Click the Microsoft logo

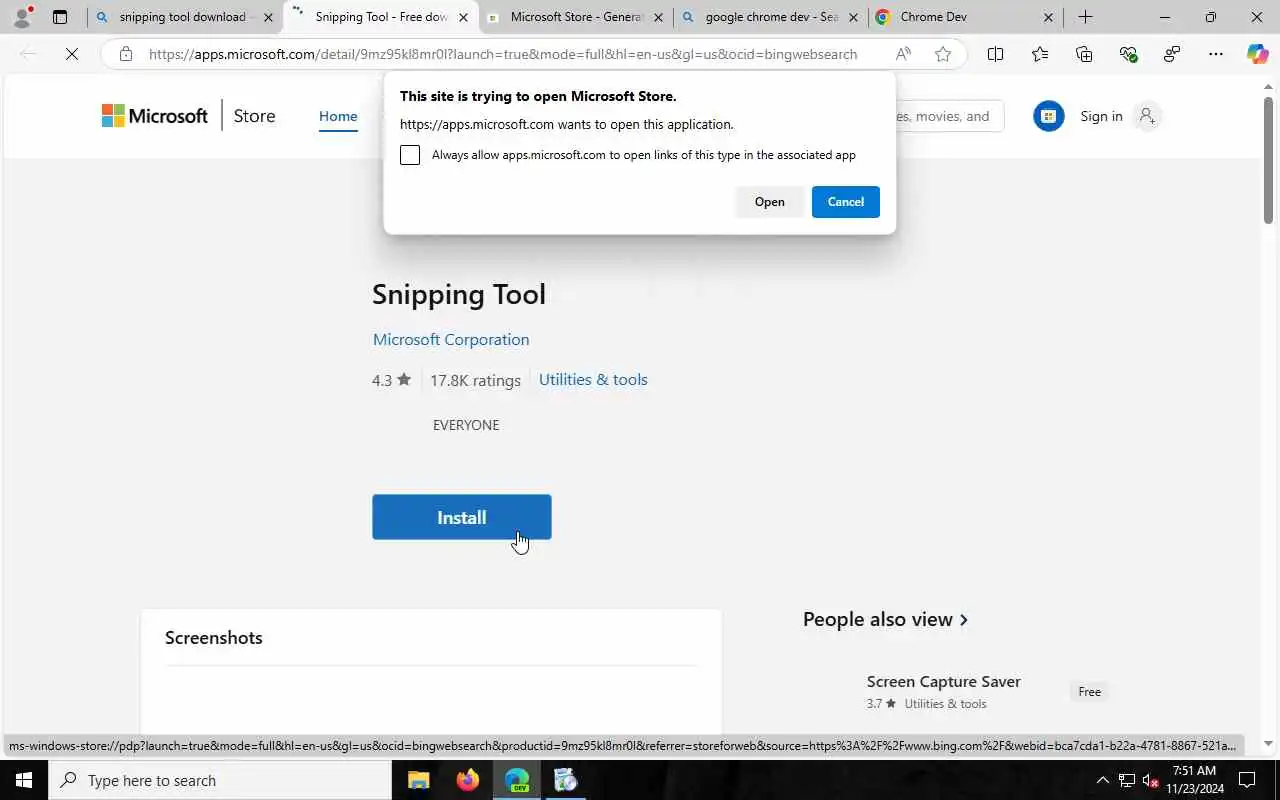(x=155, y=116)
